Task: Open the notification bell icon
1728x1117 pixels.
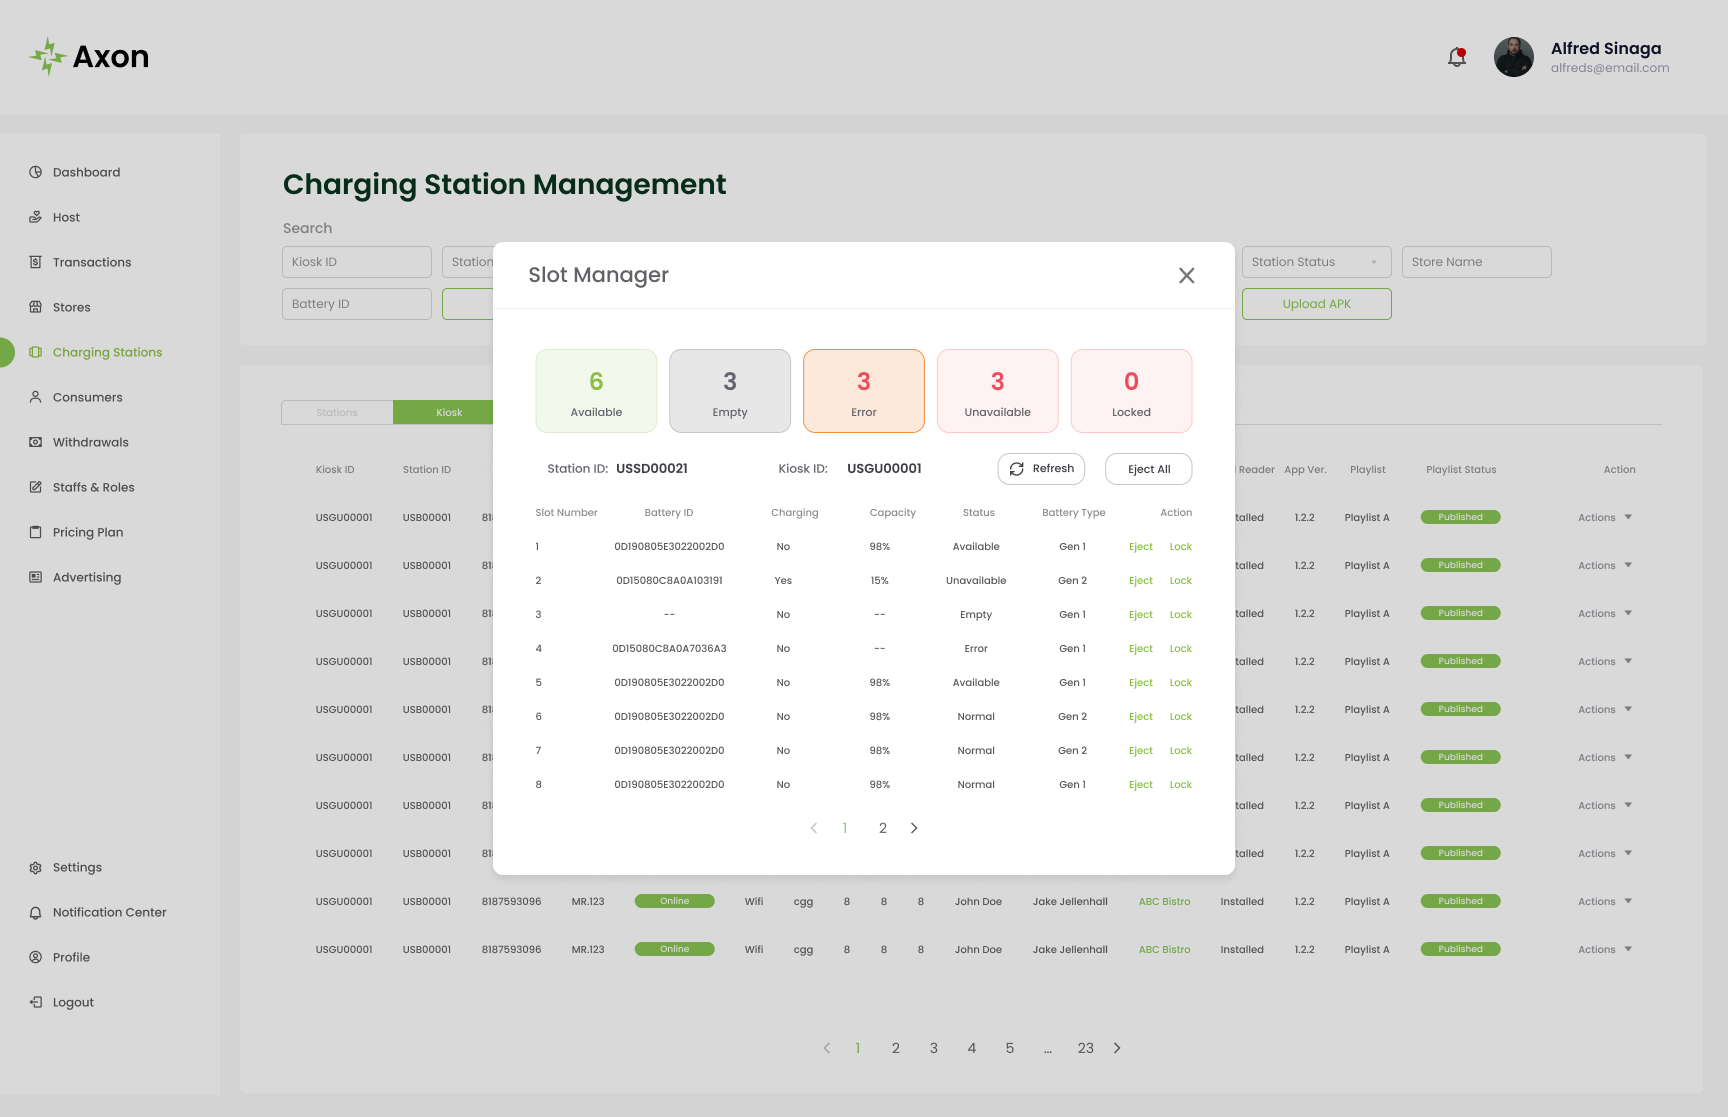Action: [x=1457, y=57]
